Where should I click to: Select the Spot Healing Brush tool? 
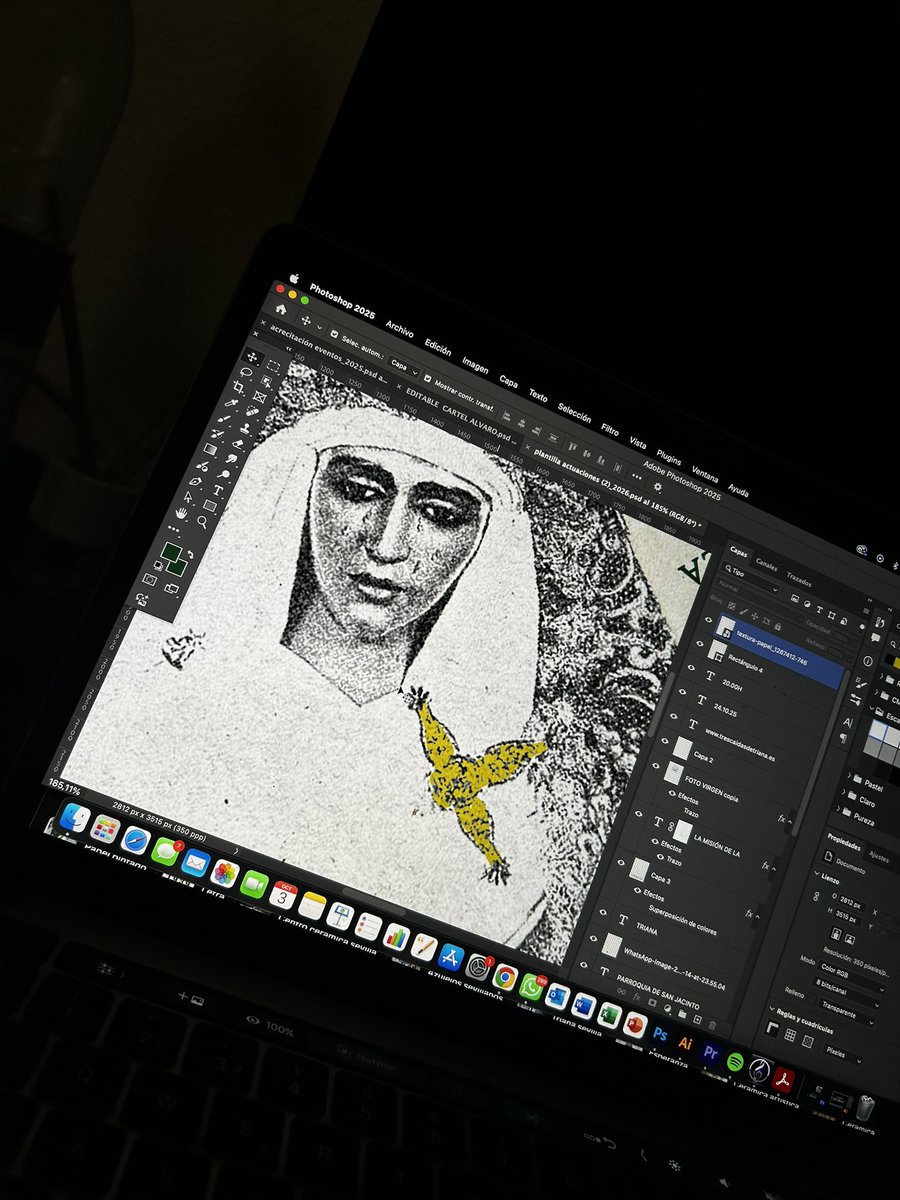(252, 411)
